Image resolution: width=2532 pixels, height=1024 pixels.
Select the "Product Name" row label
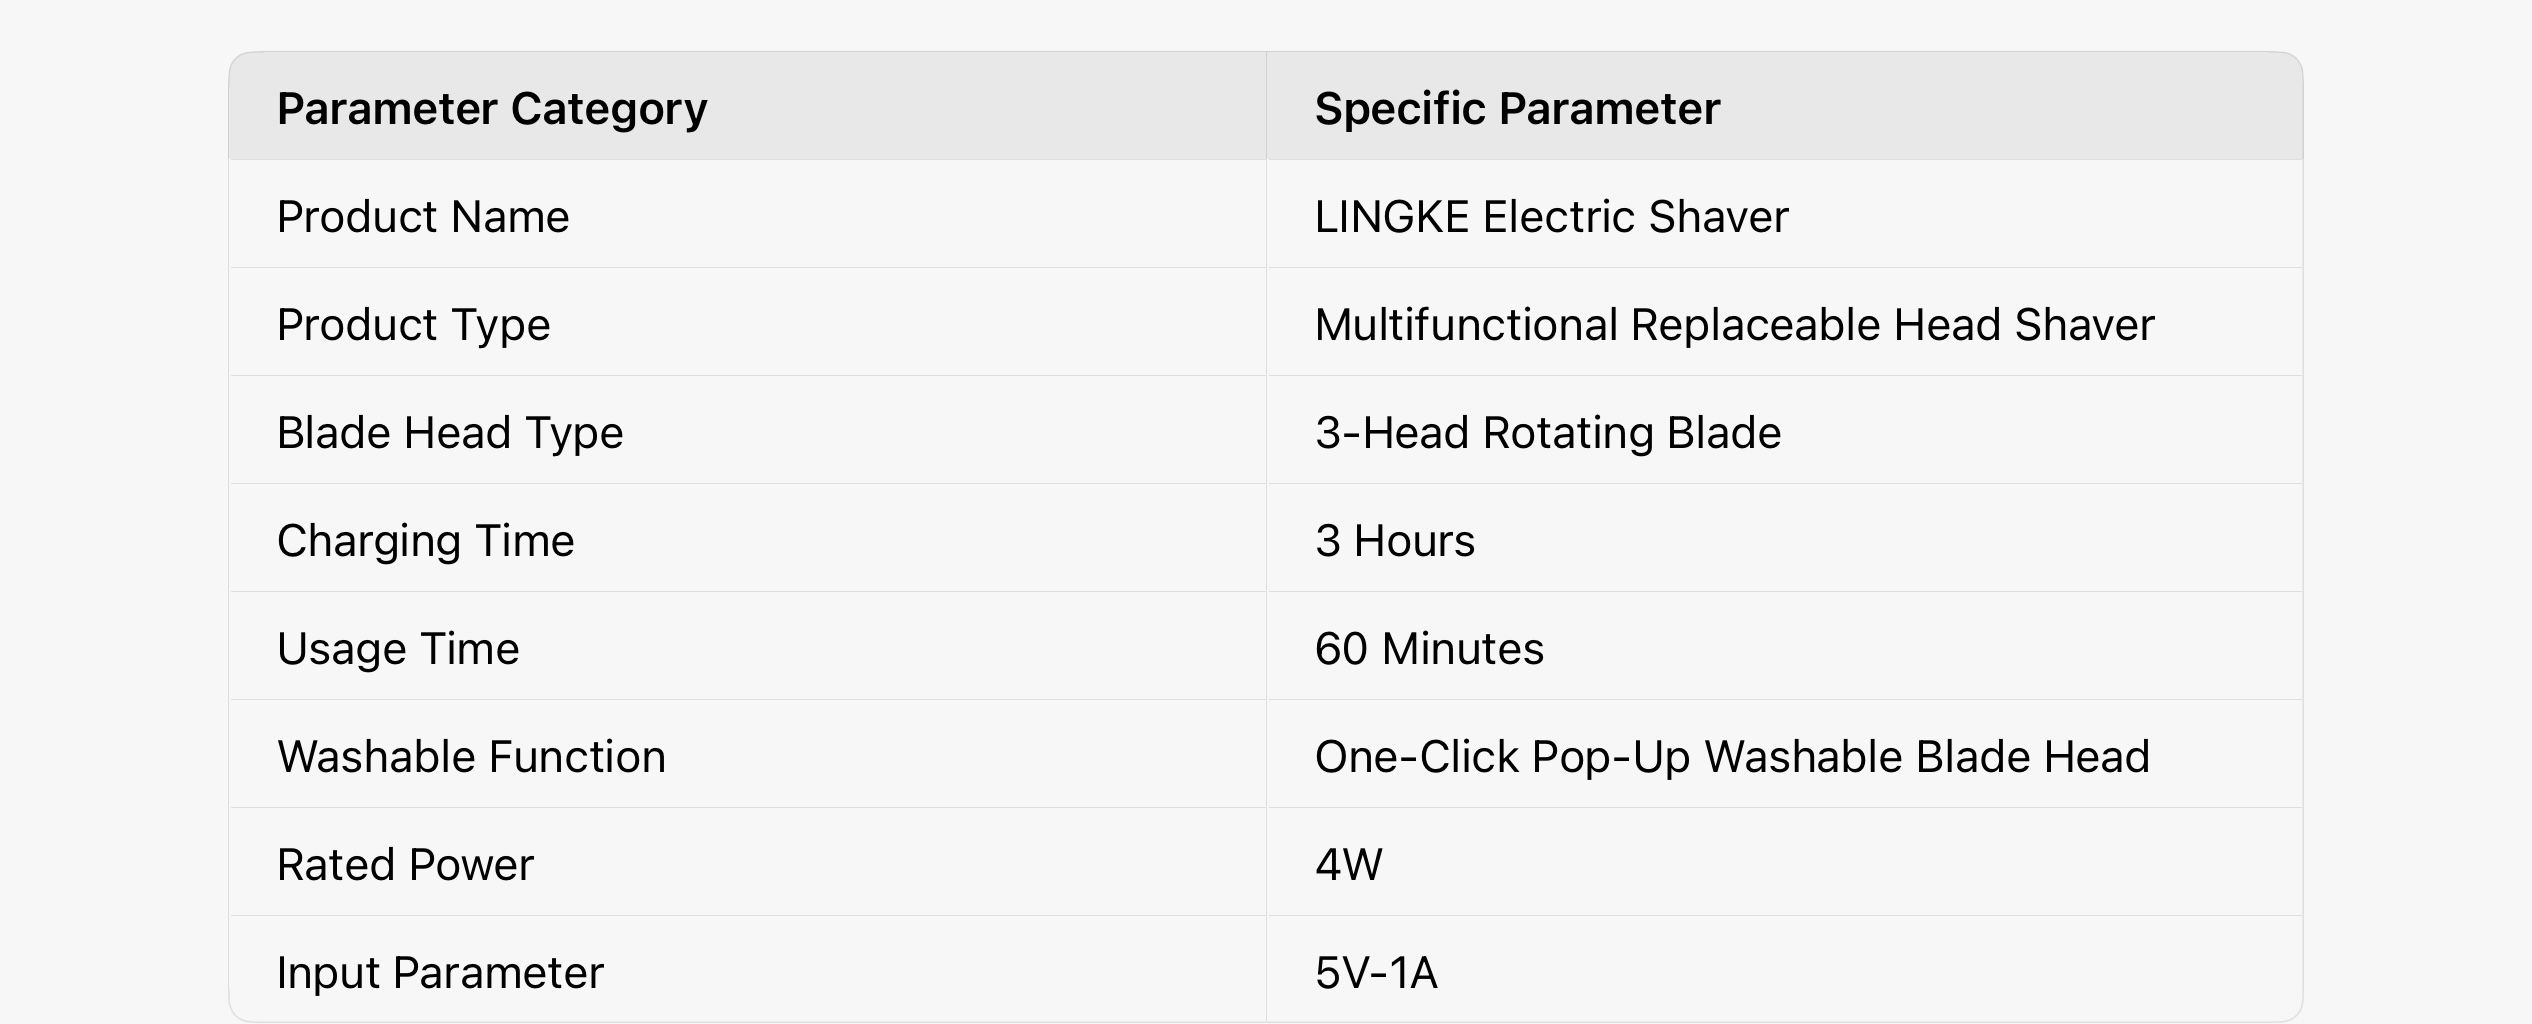coord(422,217)
